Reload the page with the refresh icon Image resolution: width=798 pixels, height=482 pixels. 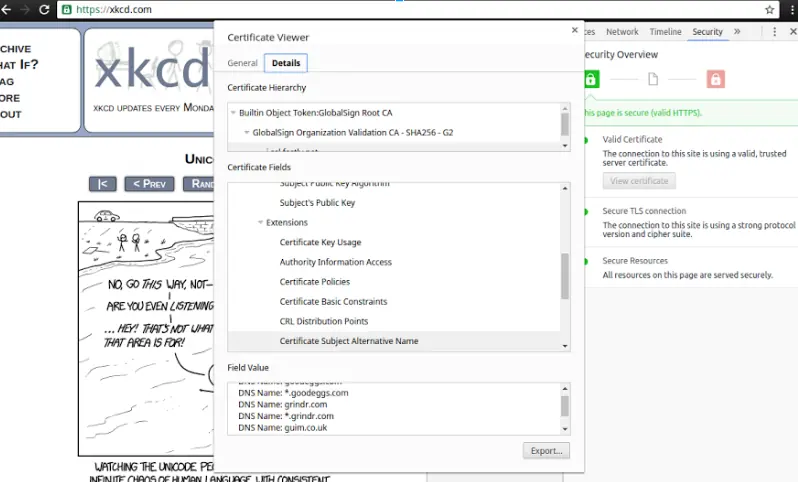(x=44, y=10)
